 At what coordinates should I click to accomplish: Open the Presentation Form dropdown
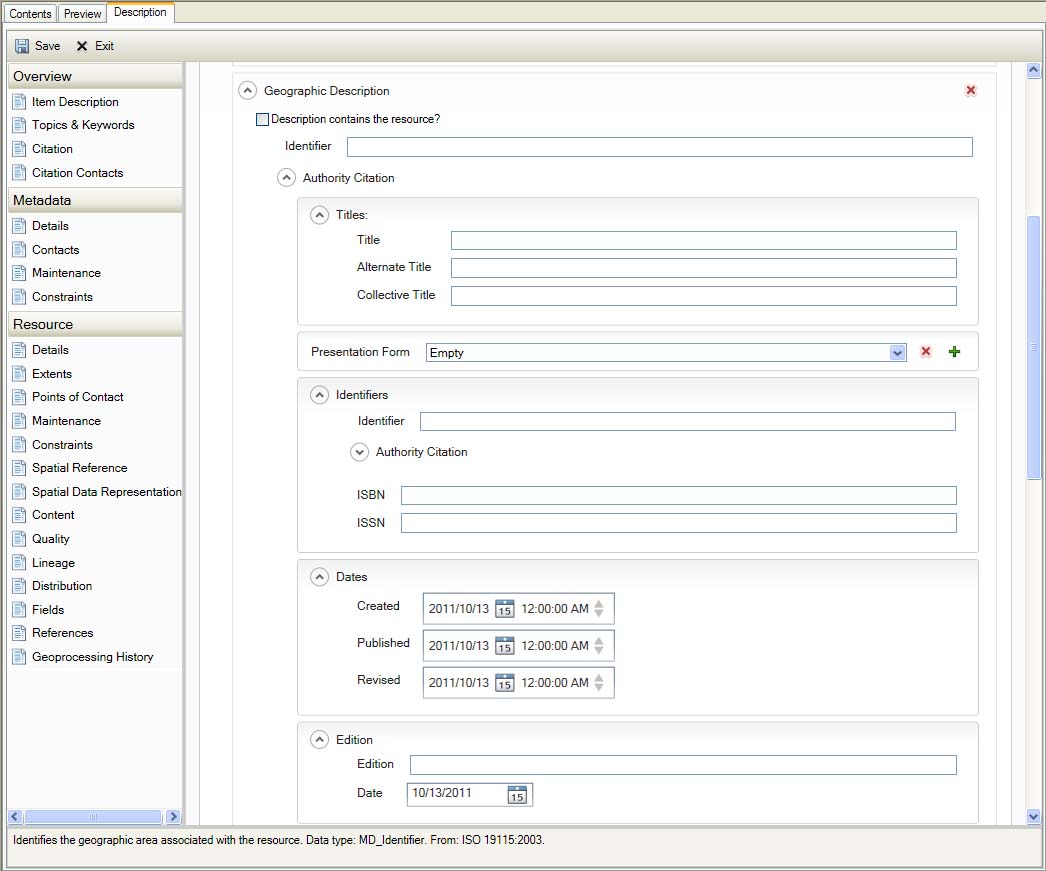tap(897, 353)
